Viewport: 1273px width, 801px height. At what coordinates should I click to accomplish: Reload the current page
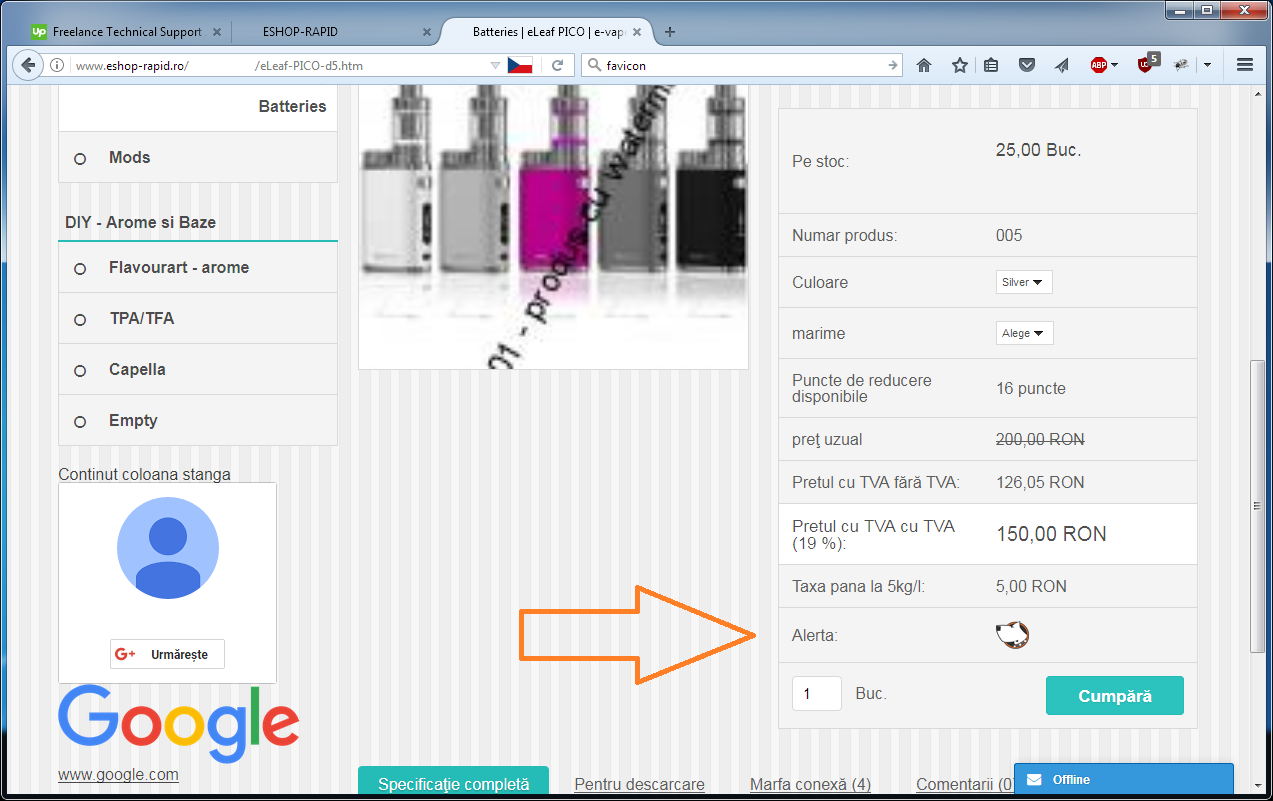(558, 65)
